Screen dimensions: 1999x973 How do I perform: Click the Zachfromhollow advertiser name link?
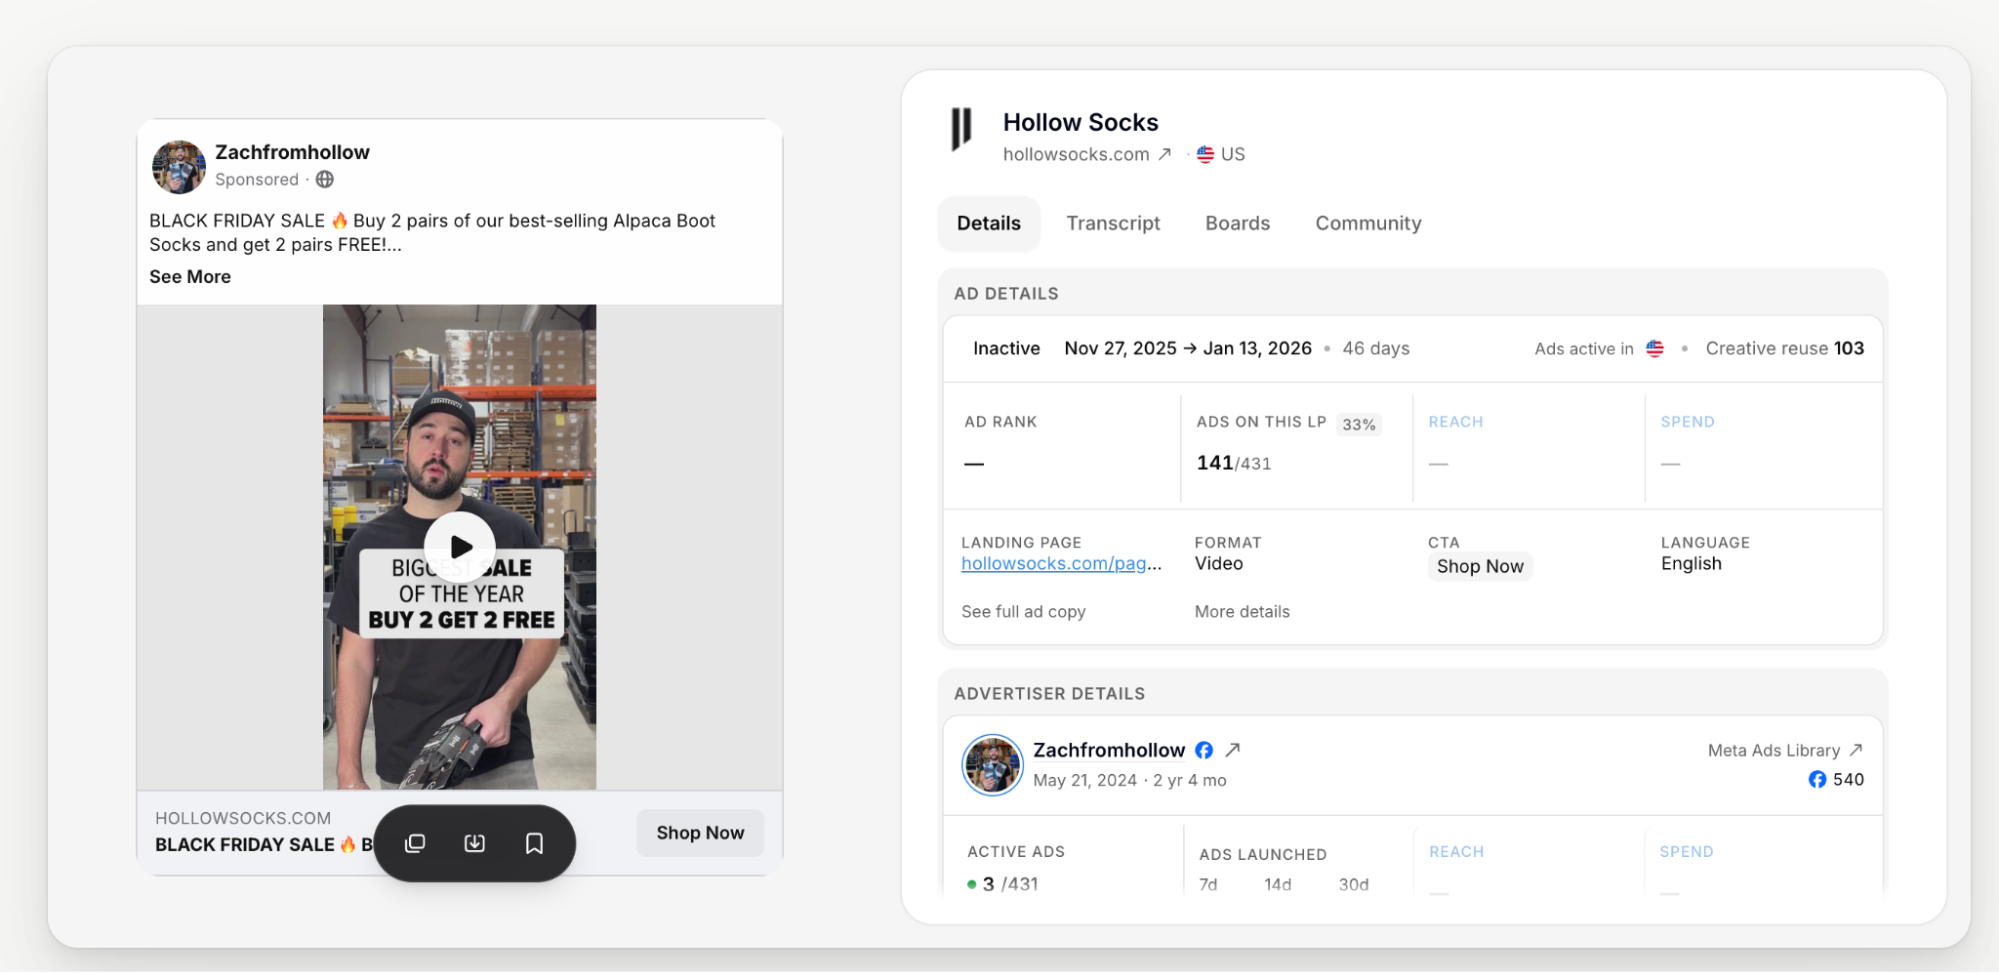pyautogui.click(x=1109, y=750)
